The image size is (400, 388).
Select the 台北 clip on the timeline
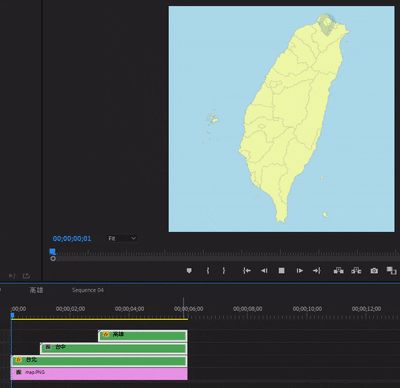[x=99, y=361]
